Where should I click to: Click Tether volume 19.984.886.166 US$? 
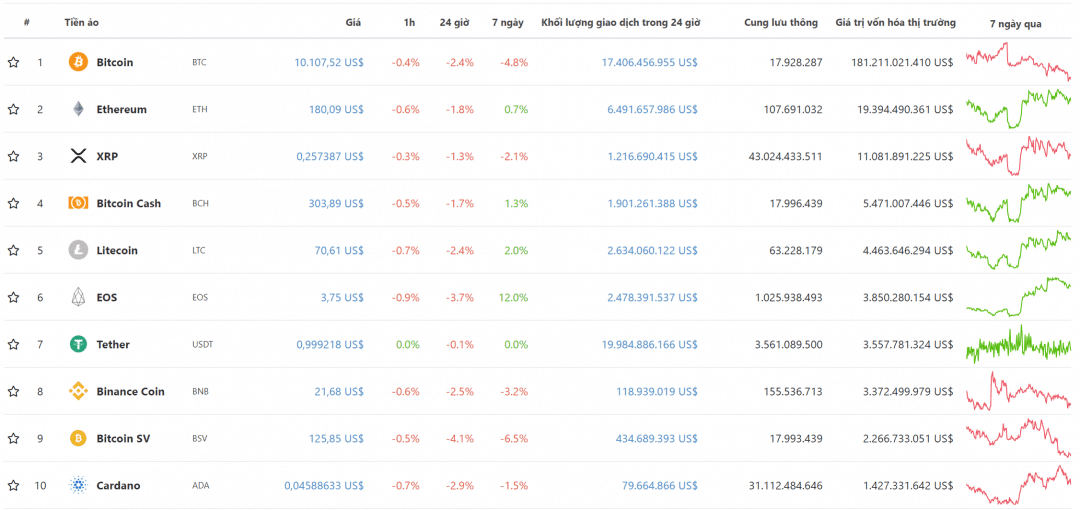(x=650, y=345)
